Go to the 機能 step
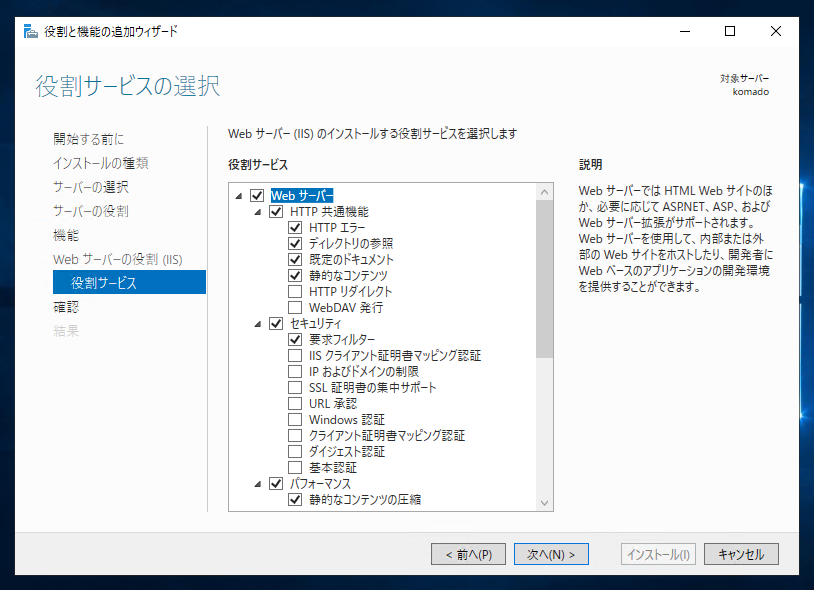The height and width of the screenshot is (590, 814). click(x=66, y=235)
